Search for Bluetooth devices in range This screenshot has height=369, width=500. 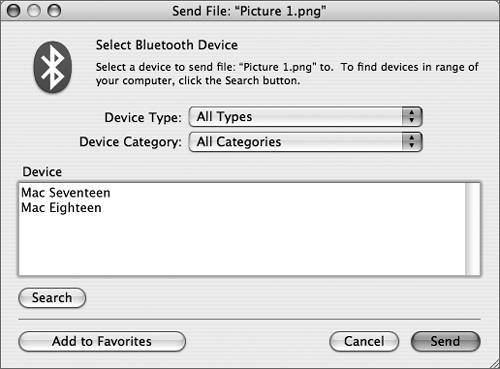[52, 298]
